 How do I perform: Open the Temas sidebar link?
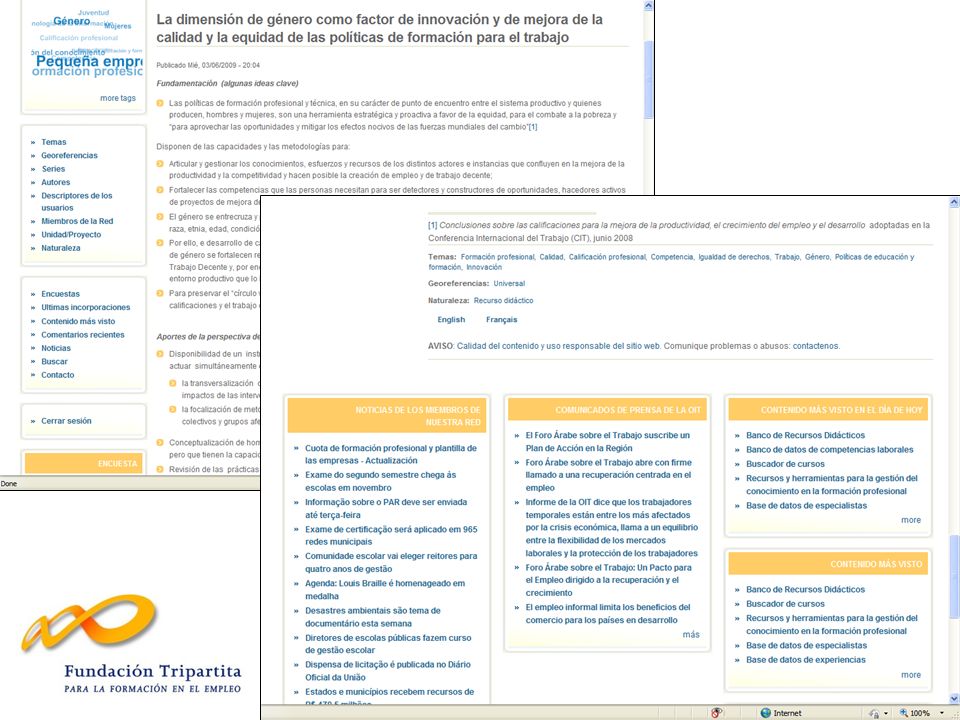click(x=54, y=142)
